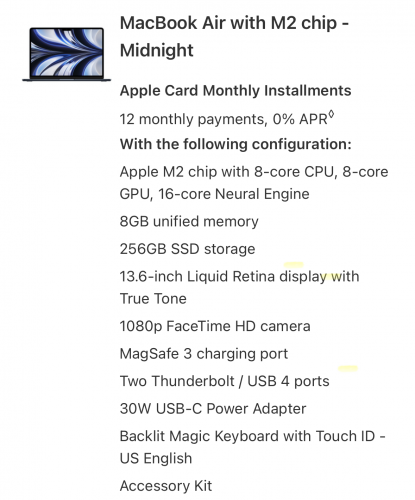Screen dimensions: 415x500
Task: Click the MagSafe 3 charging port line
Action: [204, 354]
